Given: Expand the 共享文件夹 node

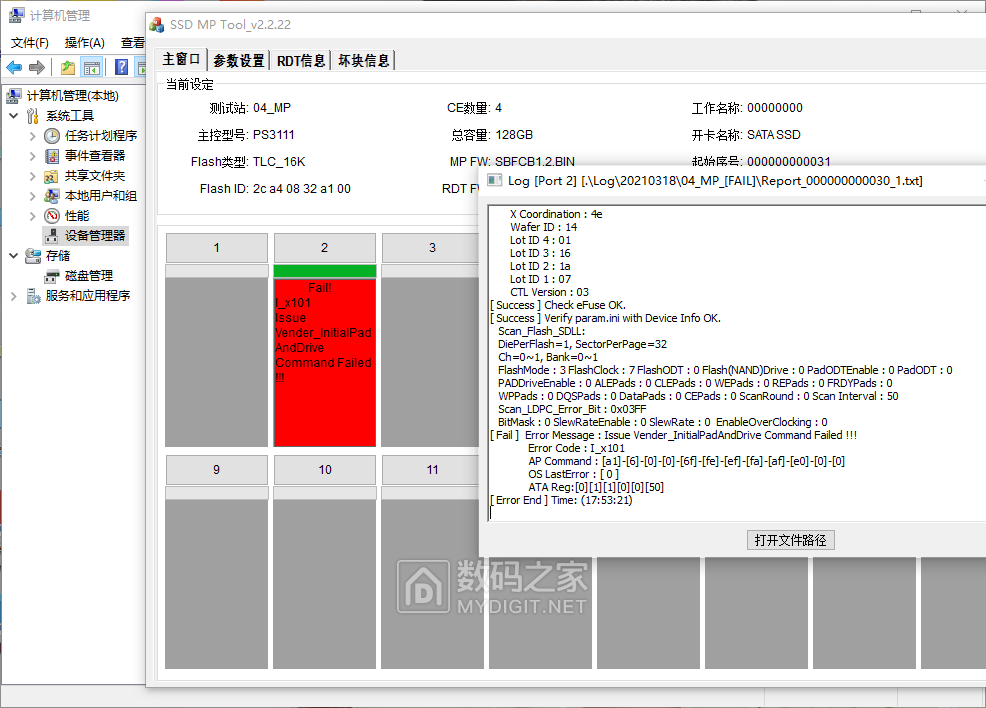Looking at the screenshot, I should coord(33,176).
